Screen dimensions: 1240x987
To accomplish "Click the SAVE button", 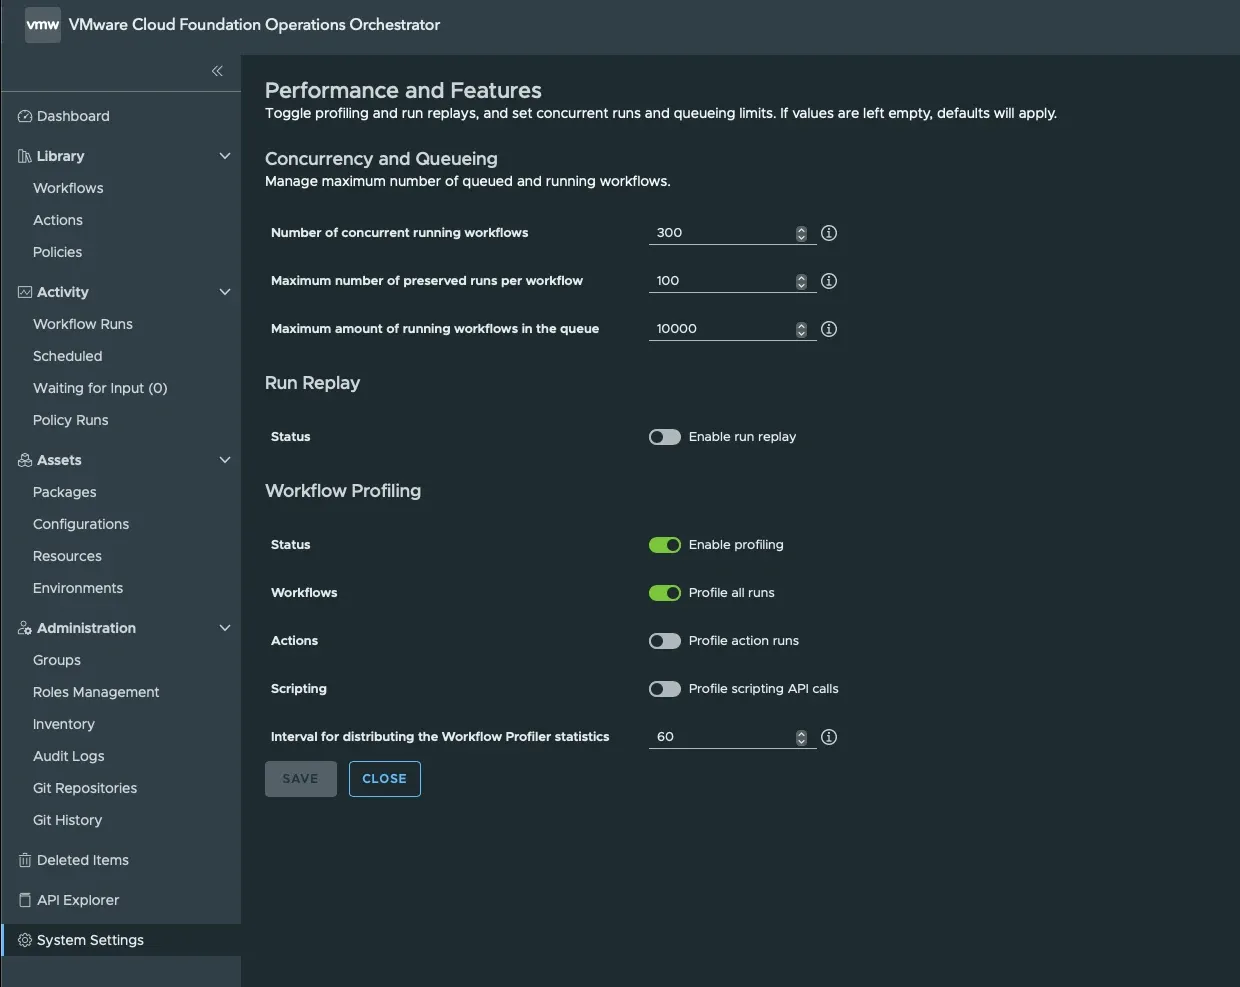I will coord(301,779).
